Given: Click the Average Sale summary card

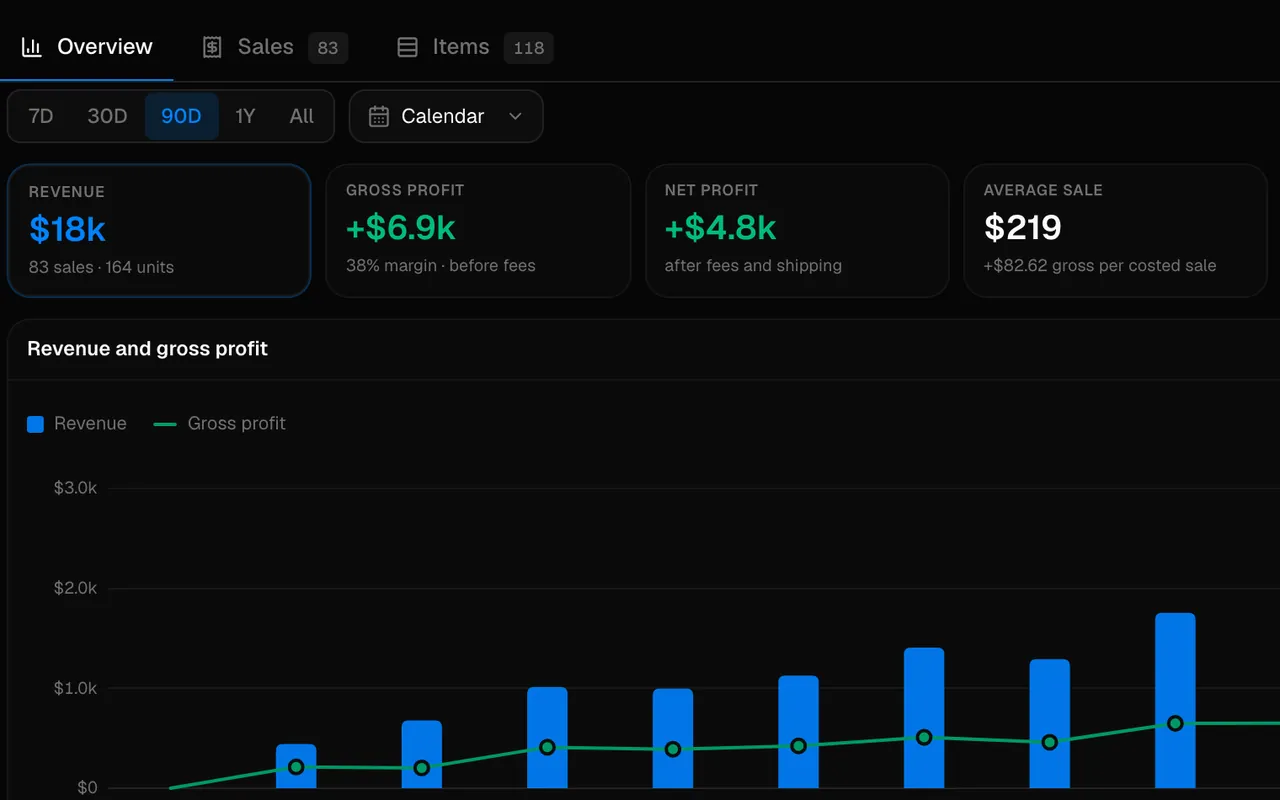Looking at the screenshot, I should coord(1115,230).
